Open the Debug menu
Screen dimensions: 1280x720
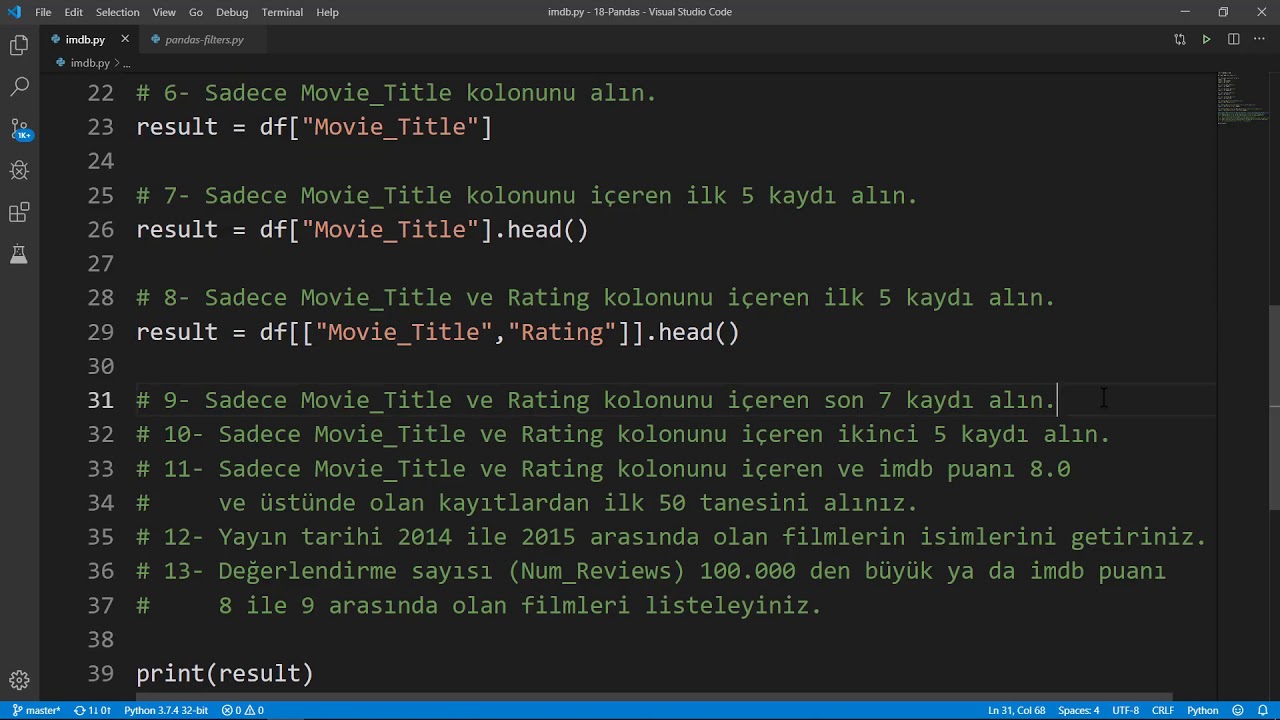coord(232,12)
